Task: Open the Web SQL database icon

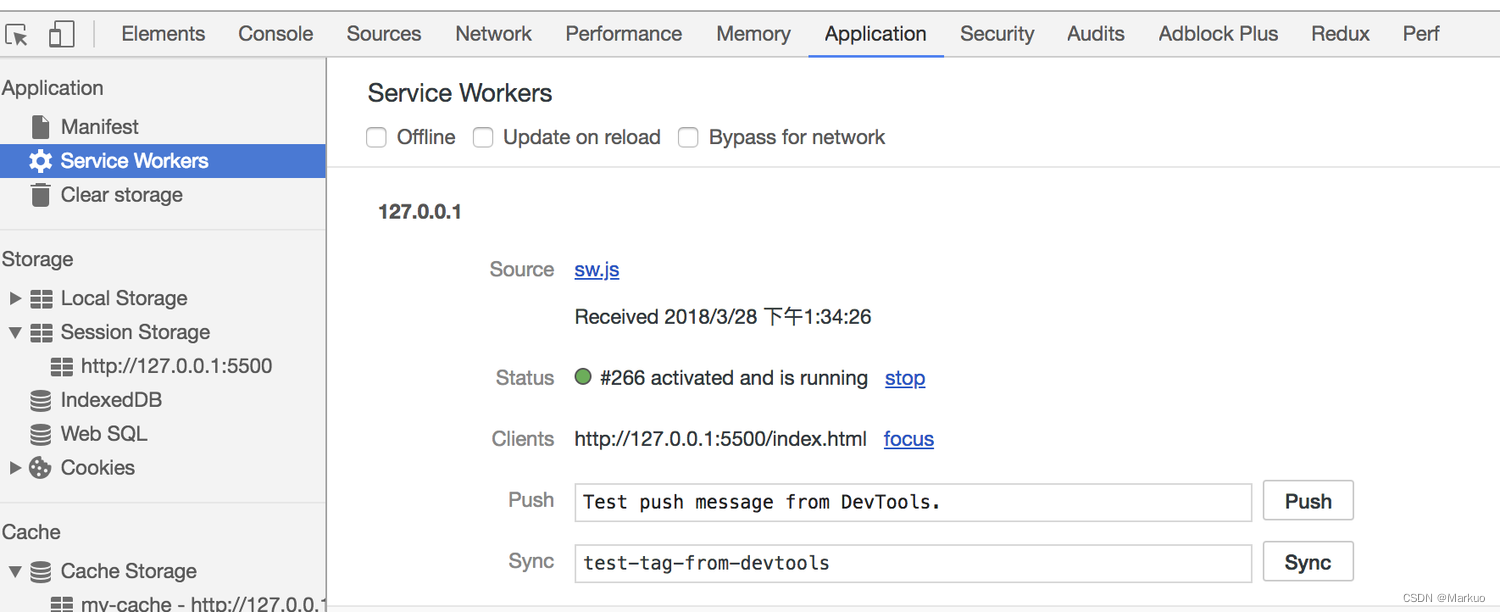Action: pyautogui.click(x=40, y=435)
